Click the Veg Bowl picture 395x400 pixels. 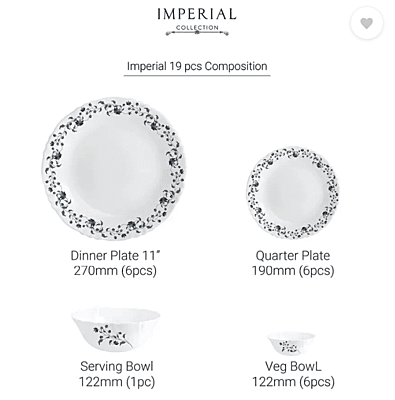point(291,343)
